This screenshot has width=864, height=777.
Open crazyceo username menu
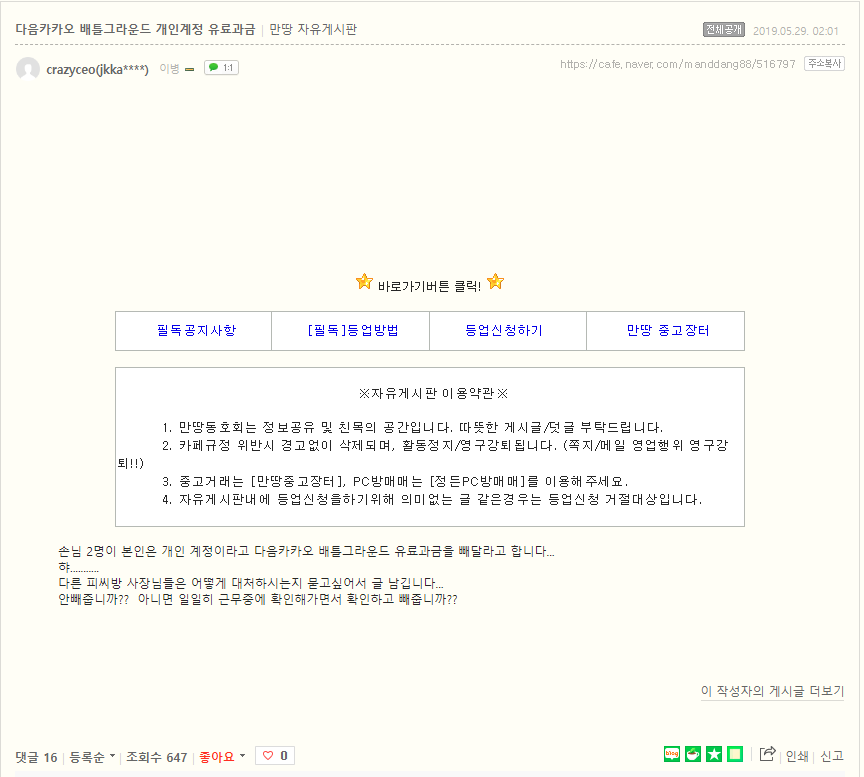(x=97, y=69)
